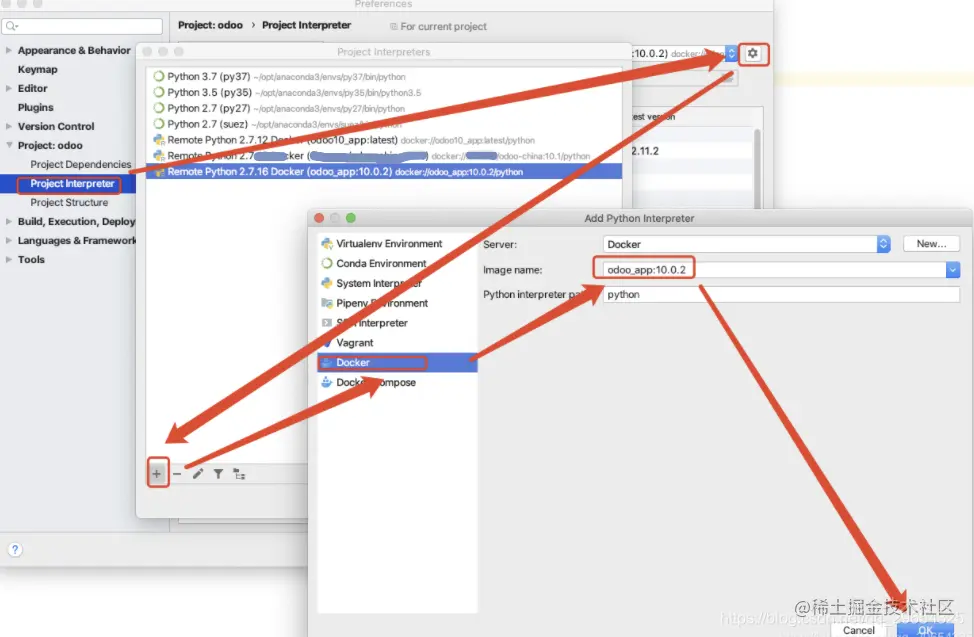Screen dimensions: 974x637
Task: Select Python 3.5 (py35) interpreter
Action: pos(384,93)
